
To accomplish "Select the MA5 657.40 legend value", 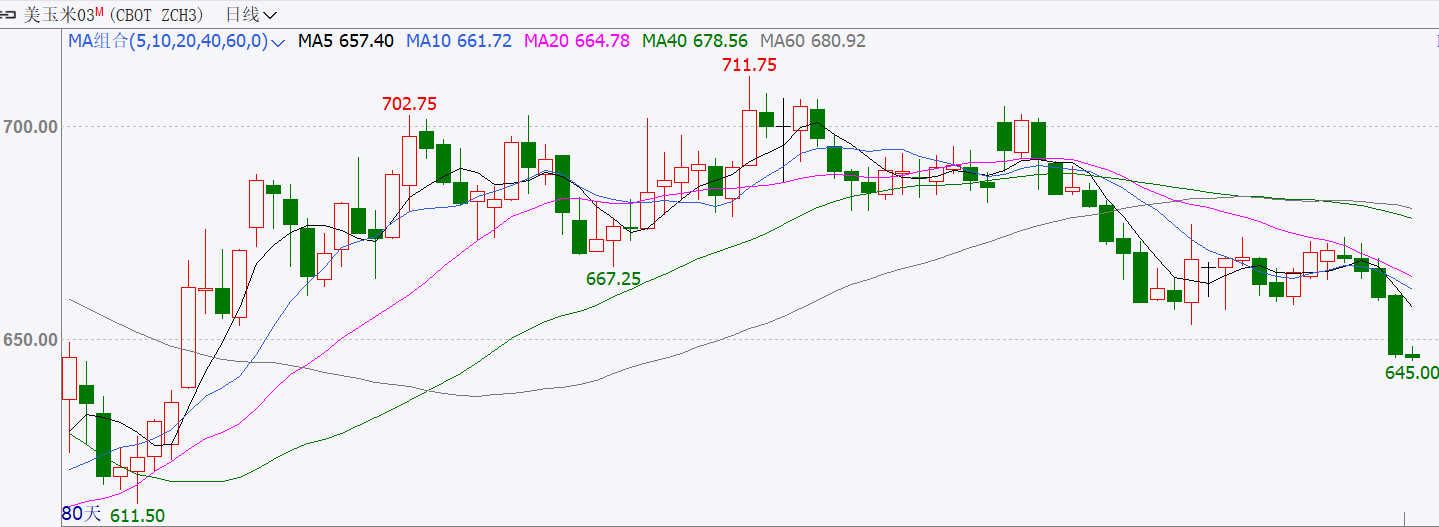I will (346, 41).
